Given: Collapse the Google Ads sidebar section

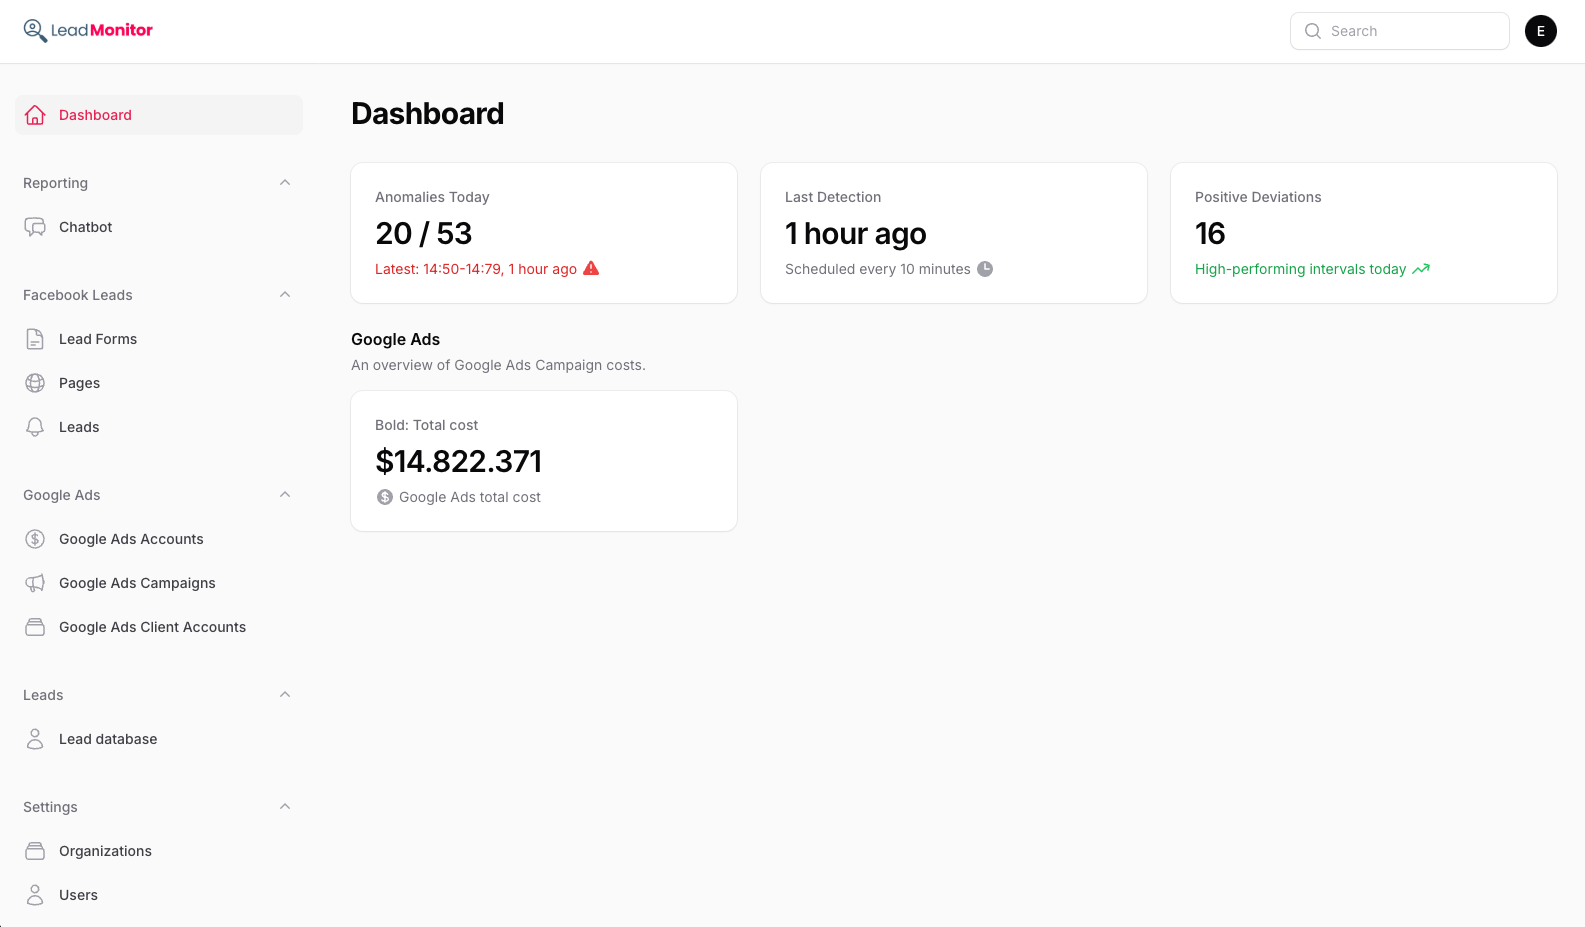Looking at the screenshot, I should 285,495.
